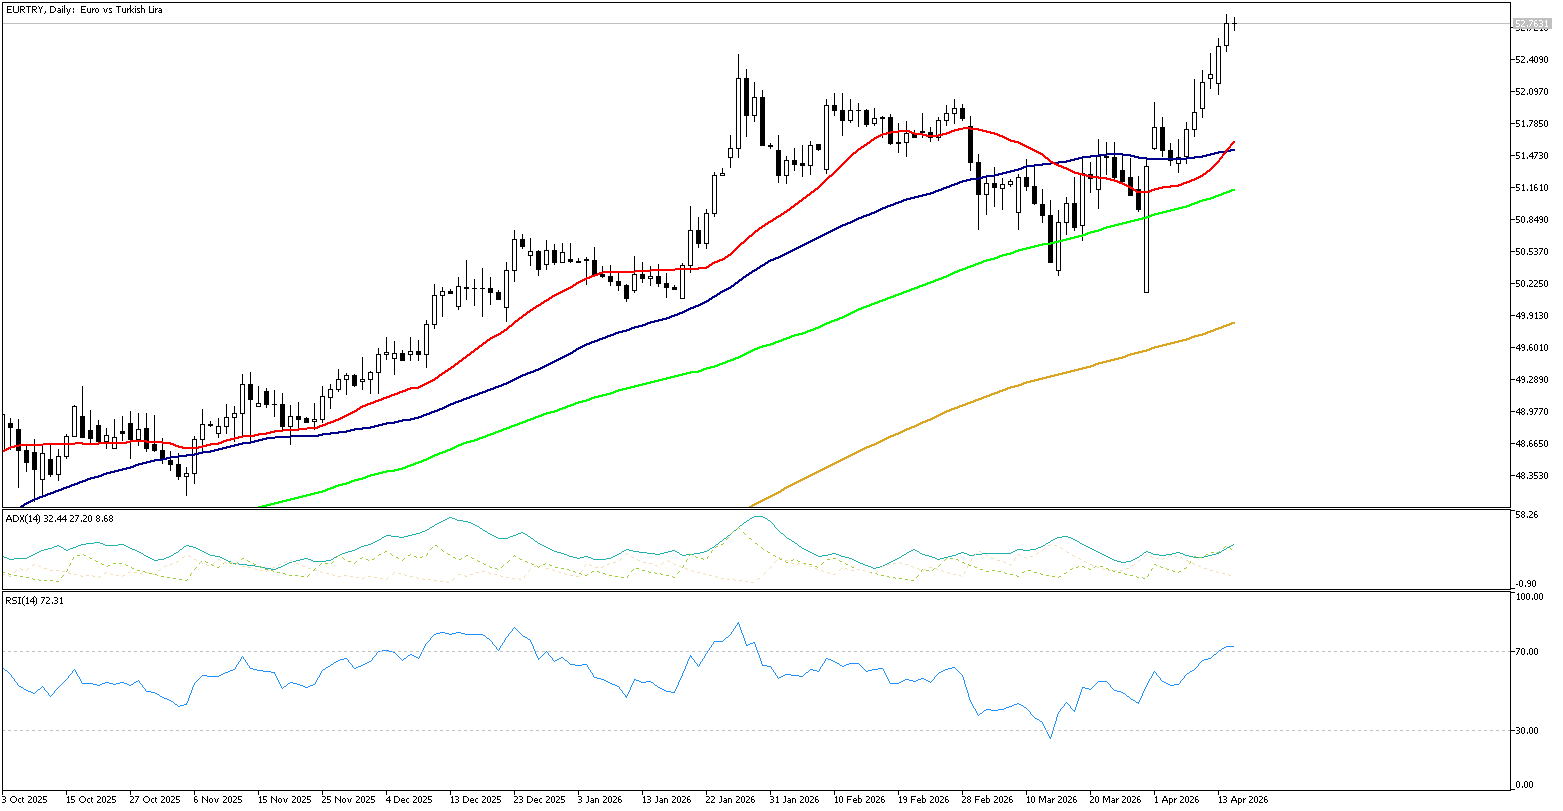This screenshot has width=1563, height=811.
Task: Click the '22 Jan 2026' date label
Action: (731, 800)
